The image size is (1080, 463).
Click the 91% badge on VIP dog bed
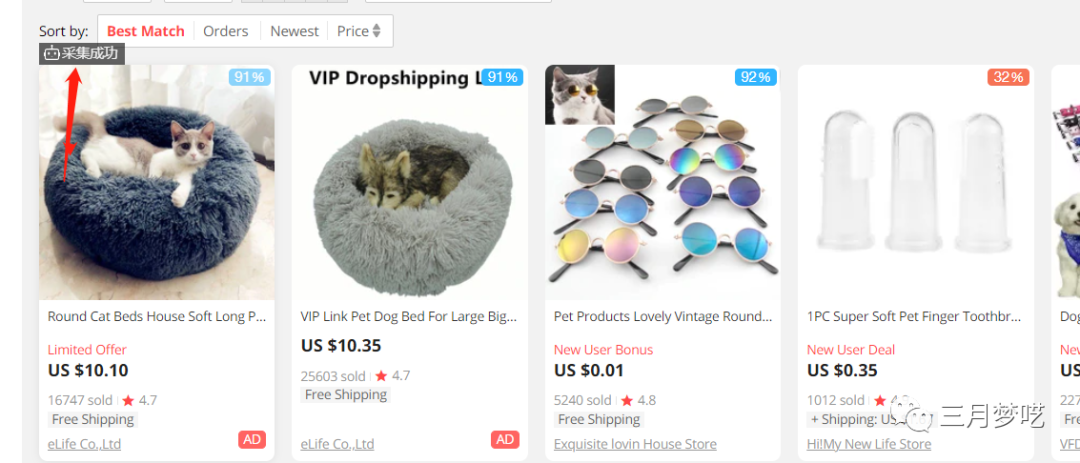coord(503,77)
